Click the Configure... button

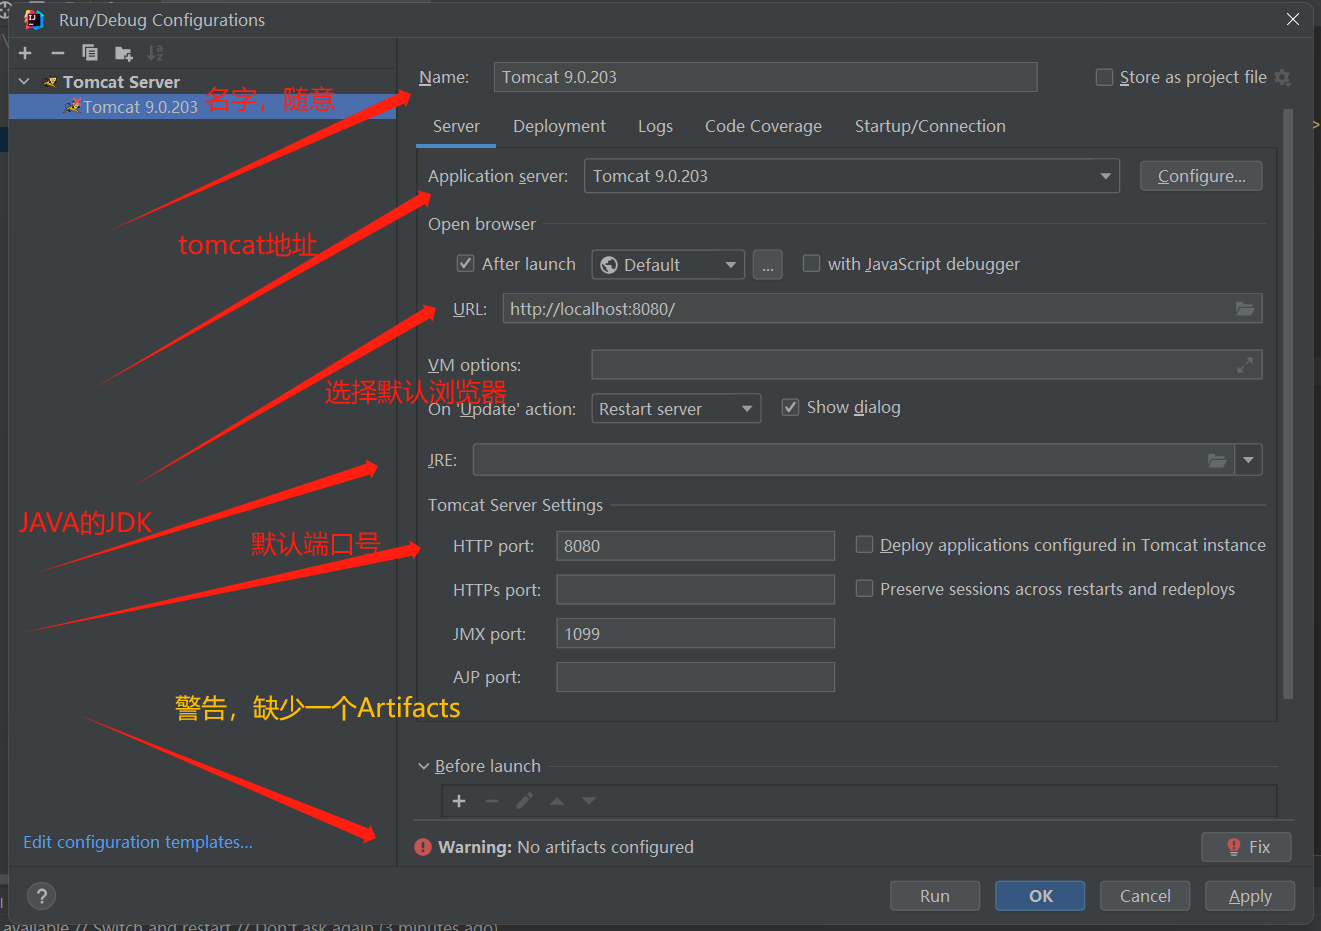tap(1201, 176)
